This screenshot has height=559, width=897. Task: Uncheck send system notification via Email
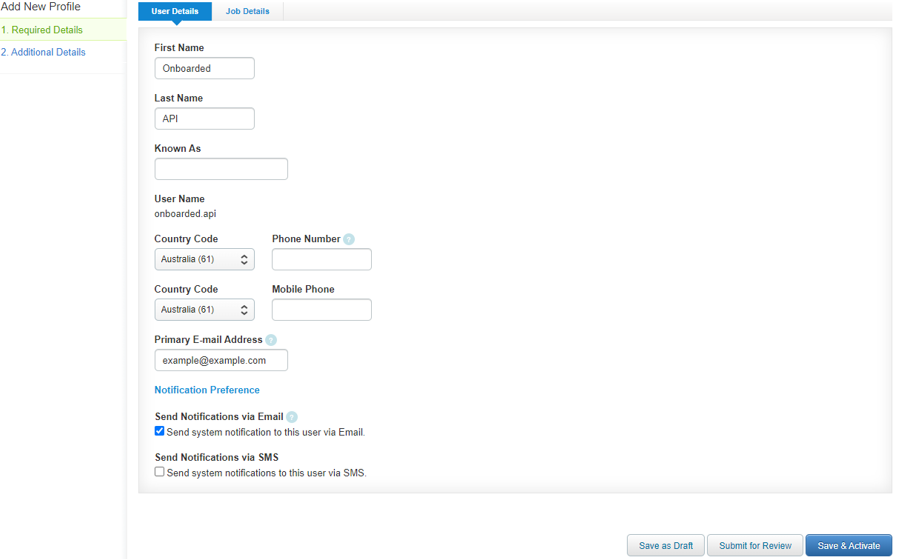(160, 431)
